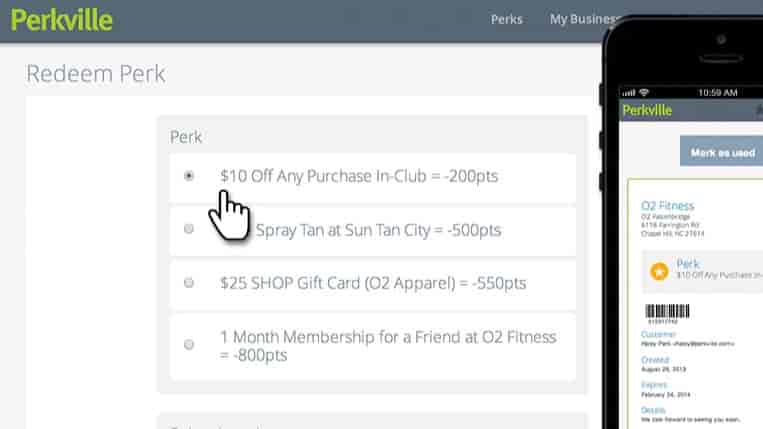This screenshot has width=763, height=429.
Task: Tap the Perk link in phone voucher
Action: pyautogui.click(x=688, y=264)
